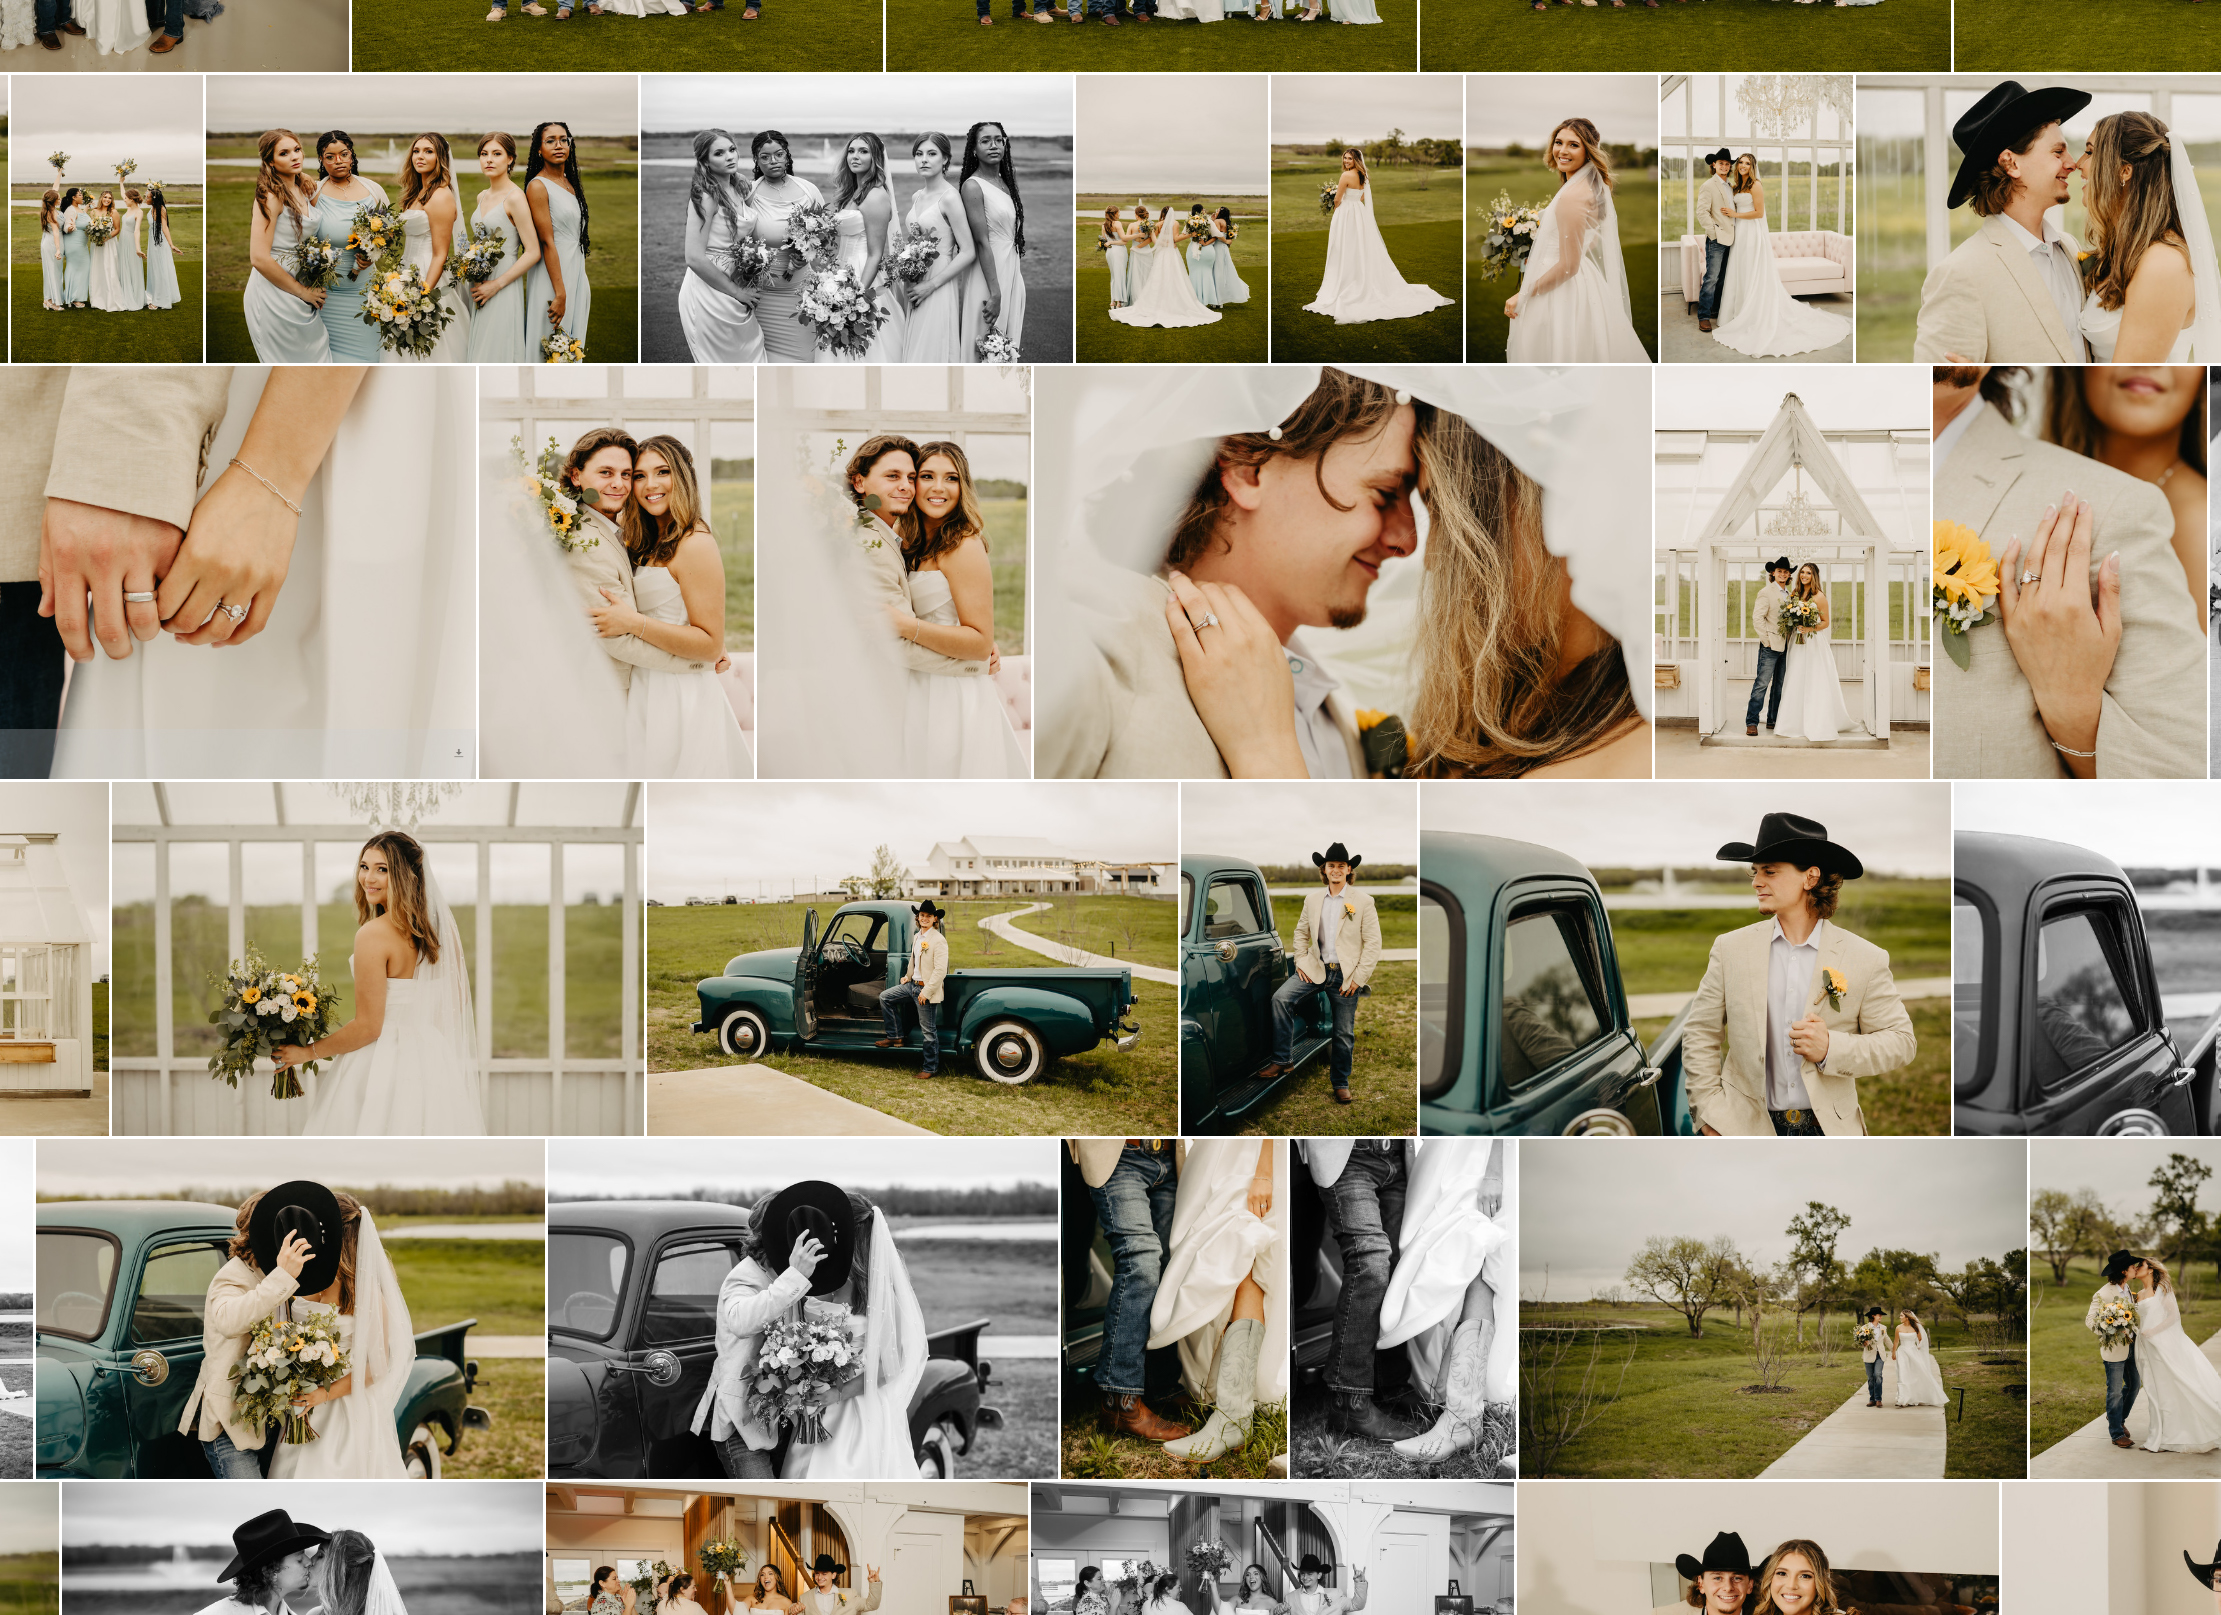
Task: Open black-and-white kiss behind cowboy hat photo
Action: pyautogui.click(x=802, y=1308)
